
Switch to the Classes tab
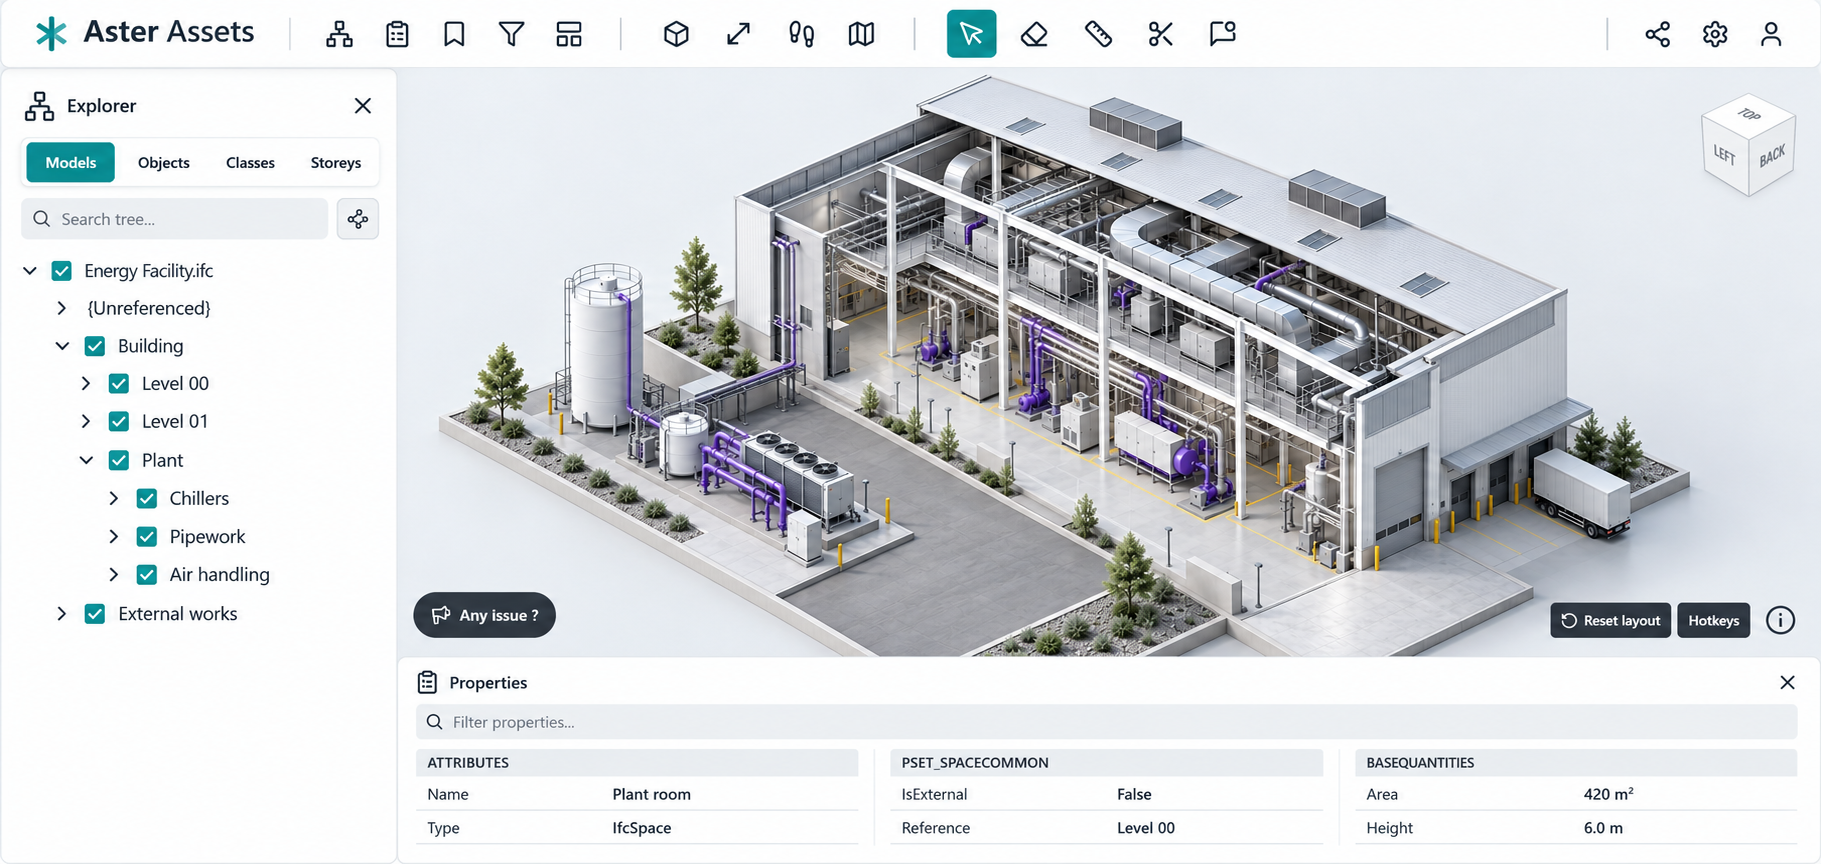(250, 162)
